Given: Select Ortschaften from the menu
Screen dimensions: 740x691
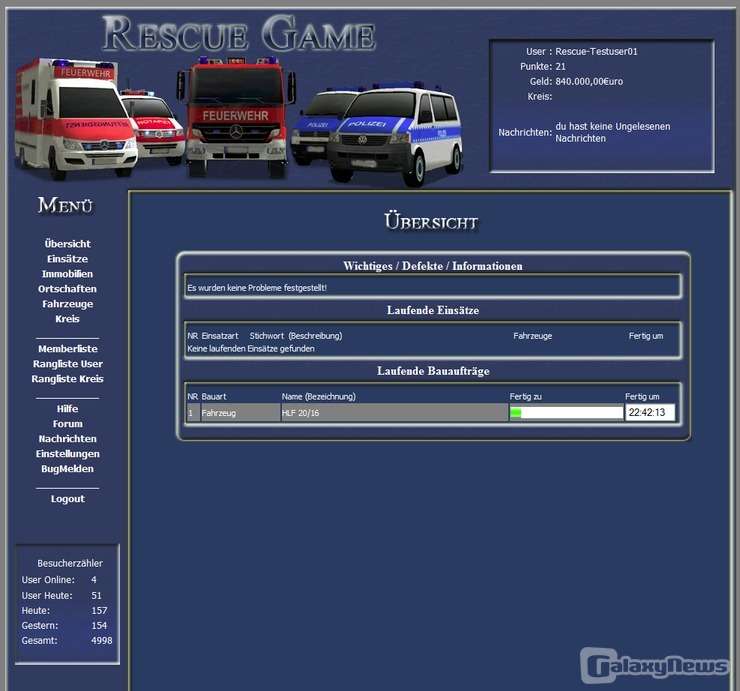Looking at the screenshot, I should tap(67, 289).
